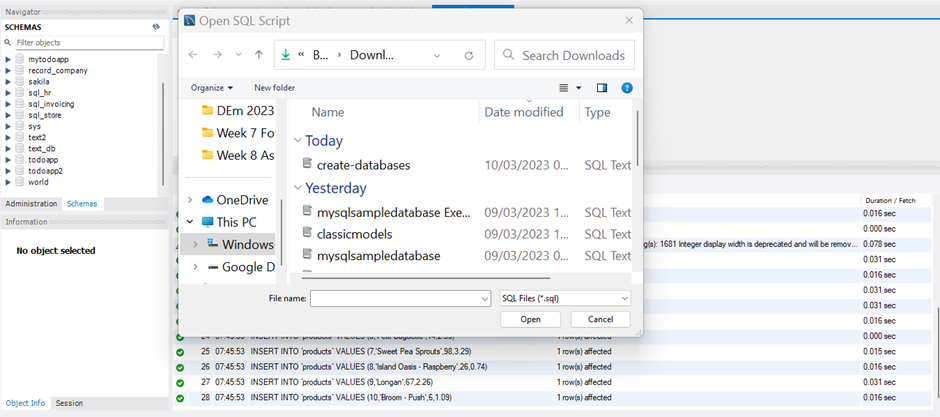
Task: Select the Sweet Pea Sprouts INSERT row
Action: click(552, 352)
